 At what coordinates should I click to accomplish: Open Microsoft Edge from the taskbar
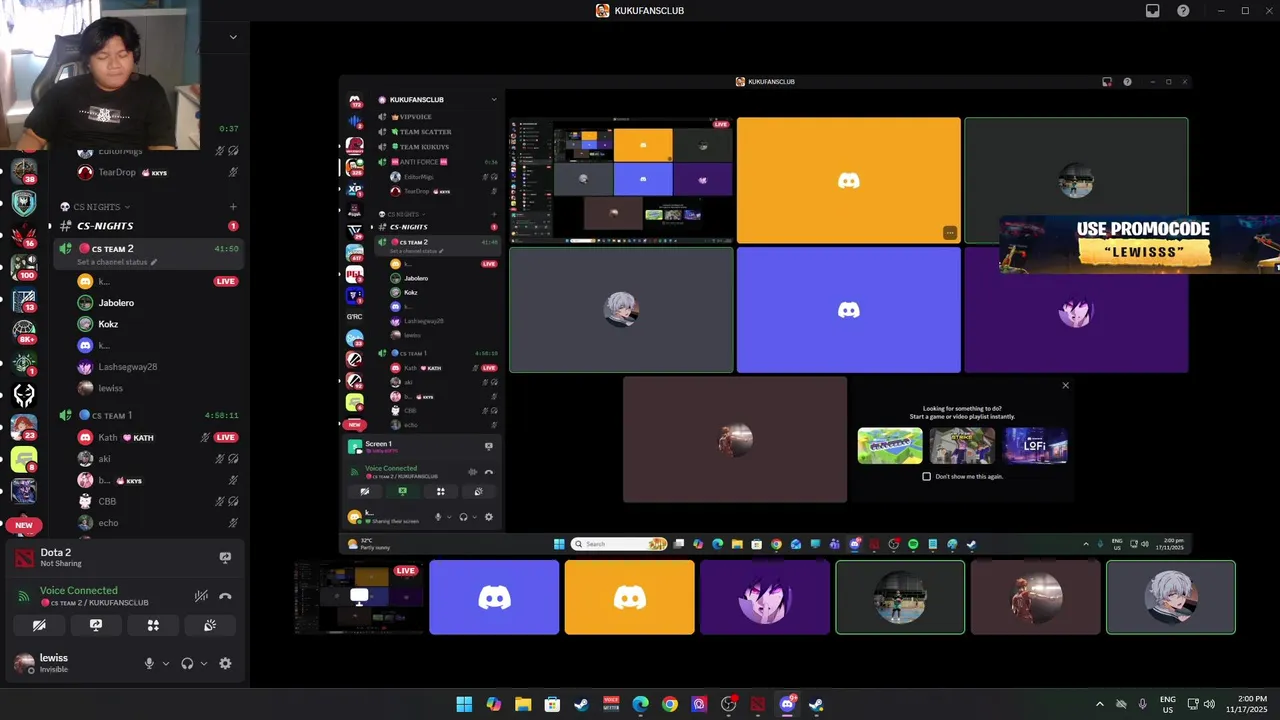pos(640,704)
